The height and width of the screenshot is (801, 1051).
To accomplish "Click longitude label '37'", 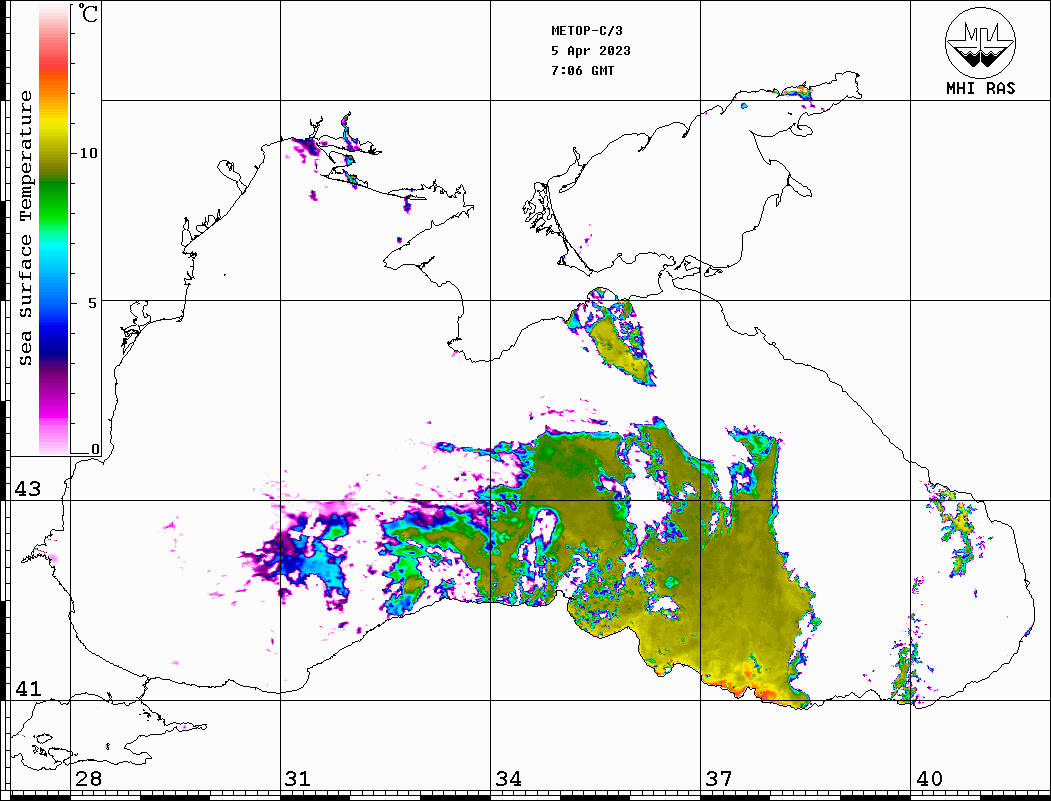I will (719, 778).
